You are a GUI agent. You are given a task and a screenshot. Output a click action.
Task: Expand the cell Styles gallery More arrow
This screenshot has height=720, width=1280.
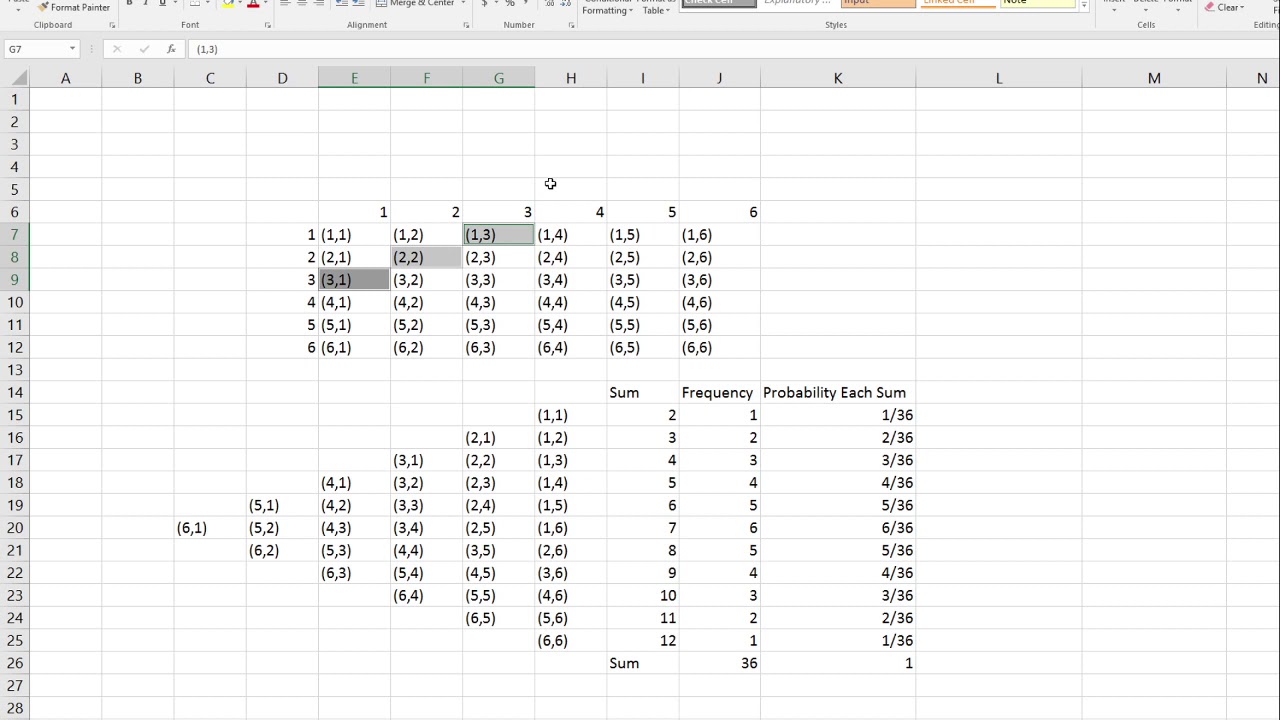point(1084,6)
